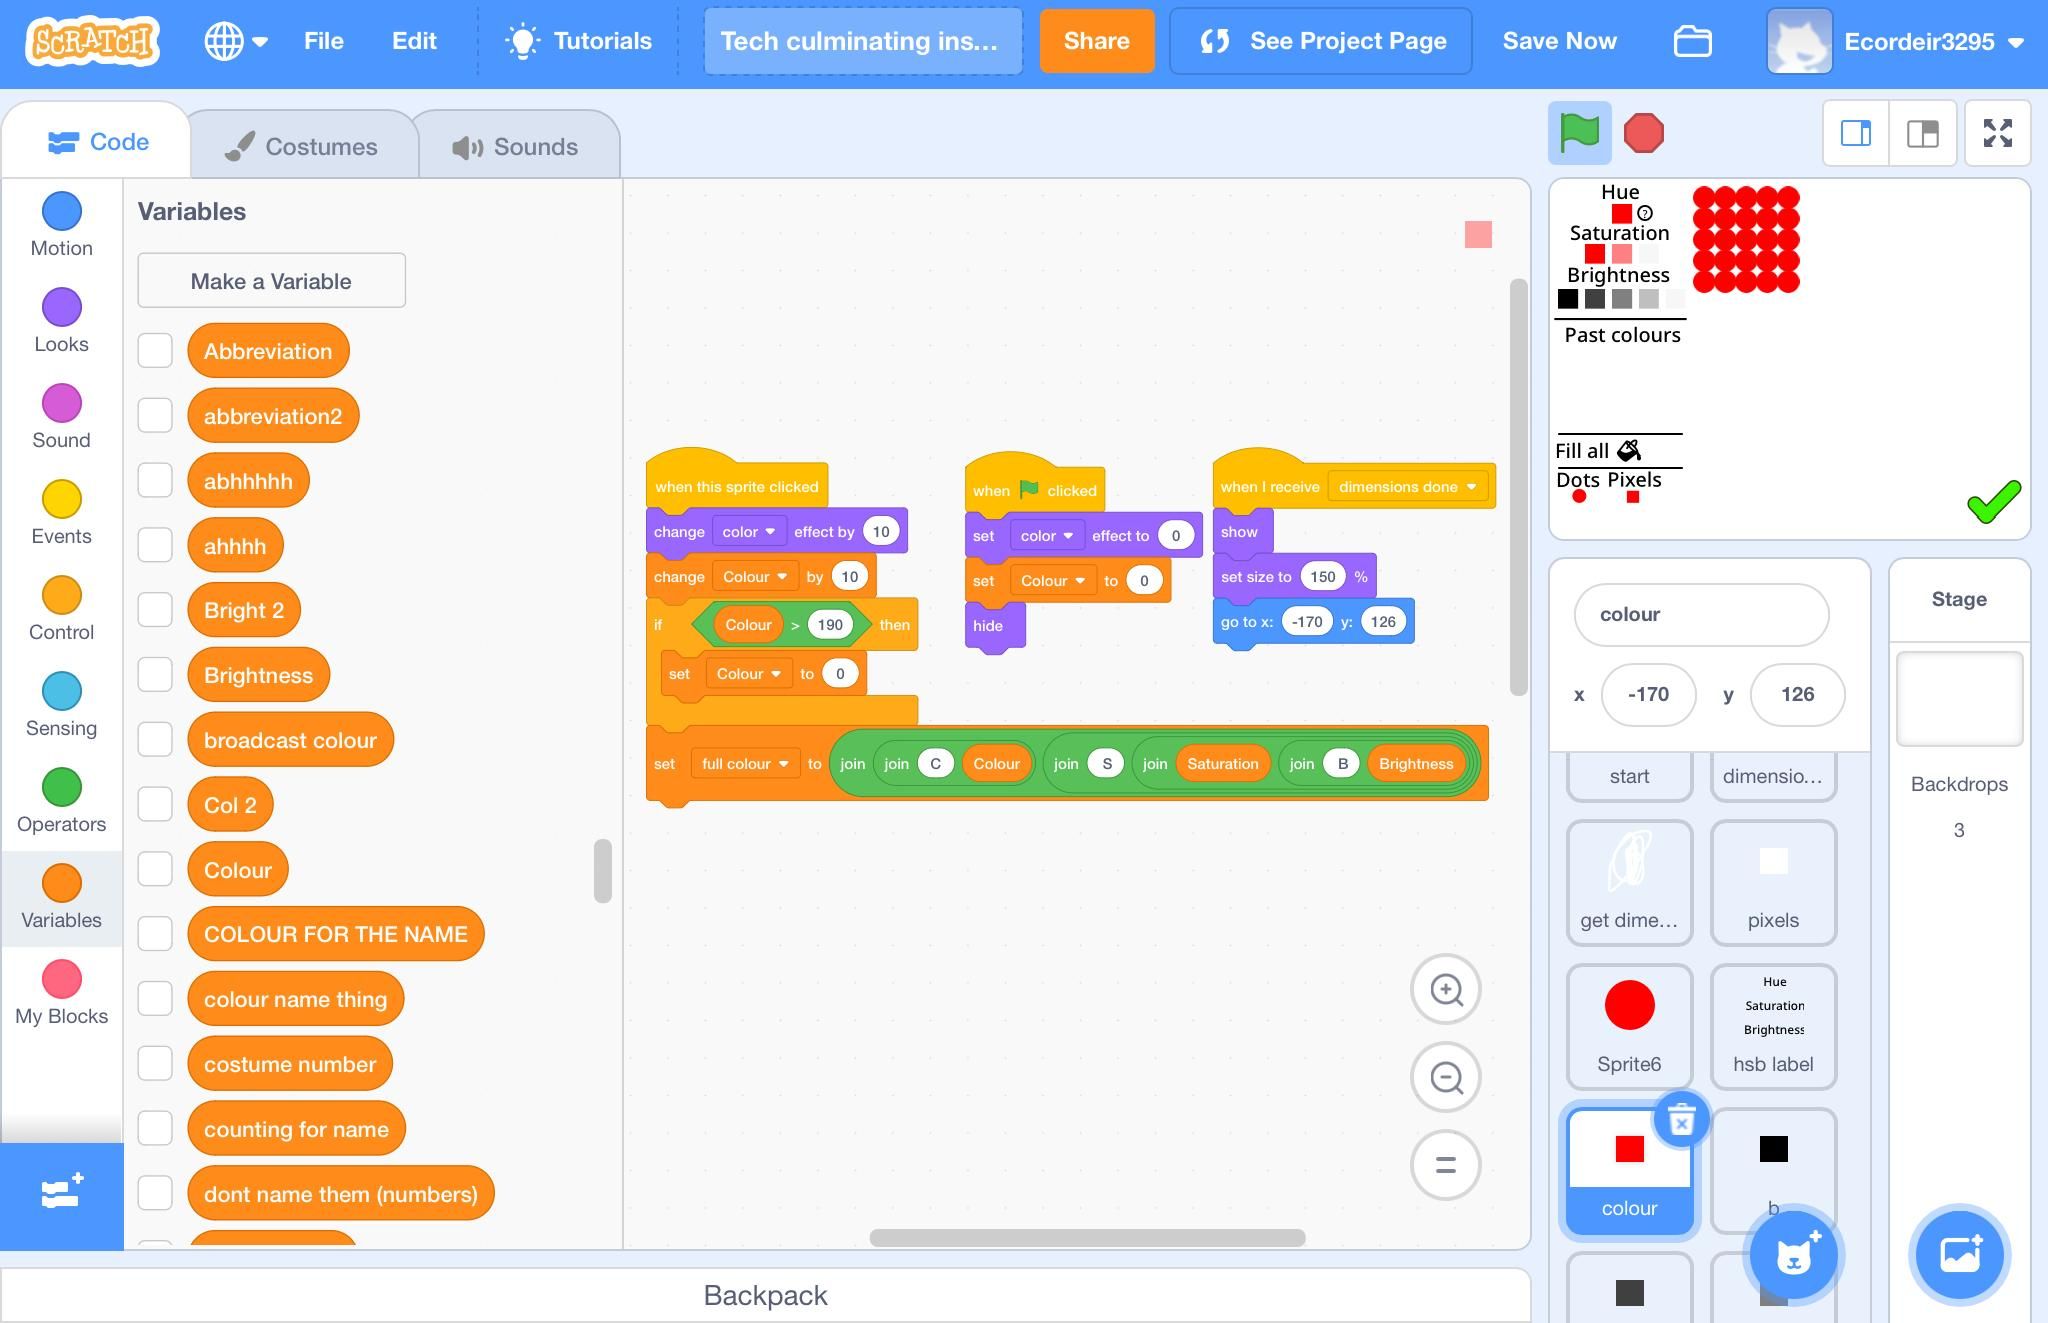
Task: Click the green flag to run project
Action: click(x=1581, y=132)
